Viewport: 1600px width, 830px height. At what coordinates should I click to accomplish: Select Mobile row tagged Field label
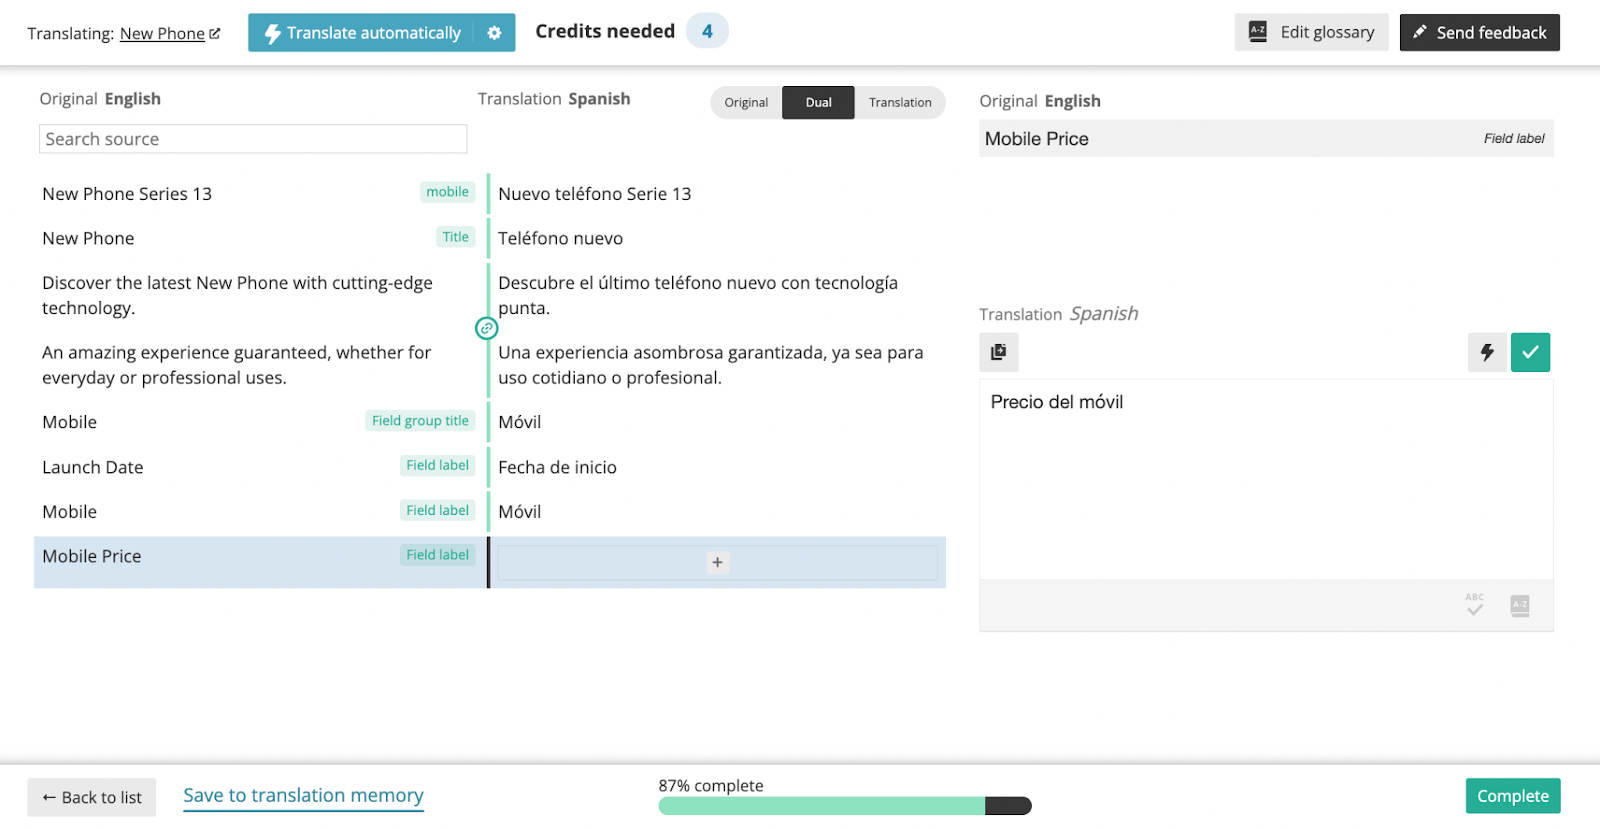pyautogui.click(x=258, y=511)
